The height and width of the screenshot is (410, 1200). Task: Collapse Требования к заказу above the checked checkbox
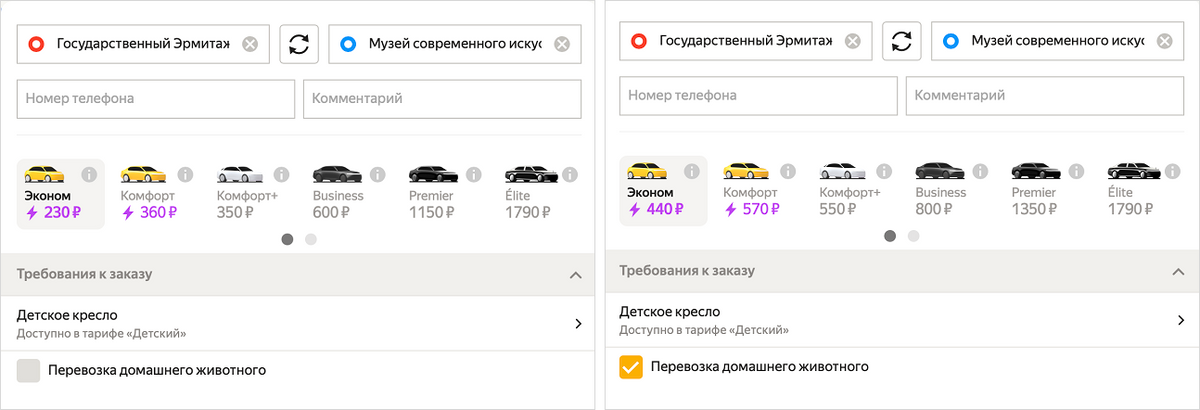(x=1177, y=271)
